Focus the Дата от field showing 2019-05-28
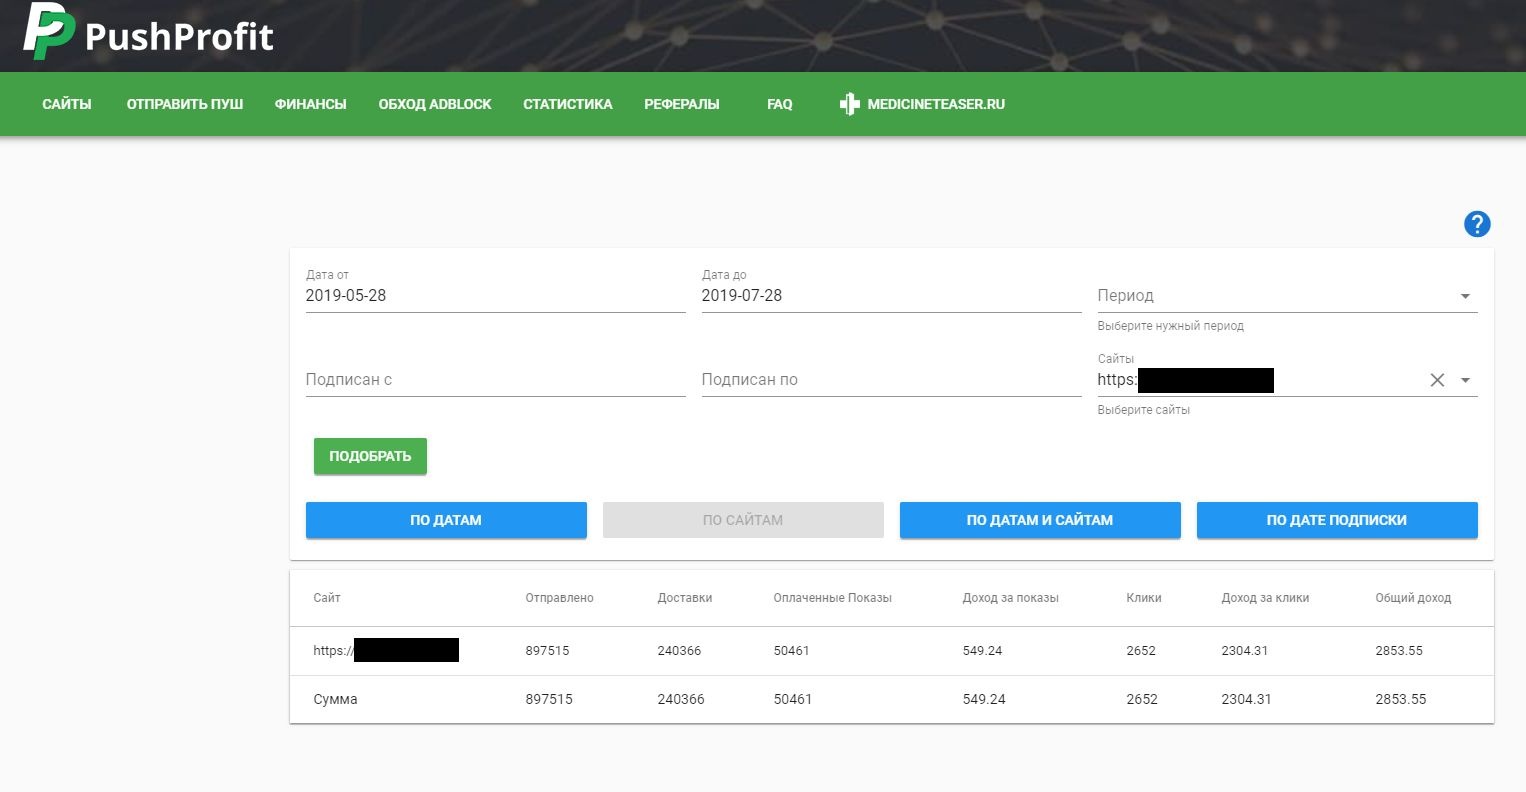This screenshot has width=1526, height=792. tap(496, 296)
